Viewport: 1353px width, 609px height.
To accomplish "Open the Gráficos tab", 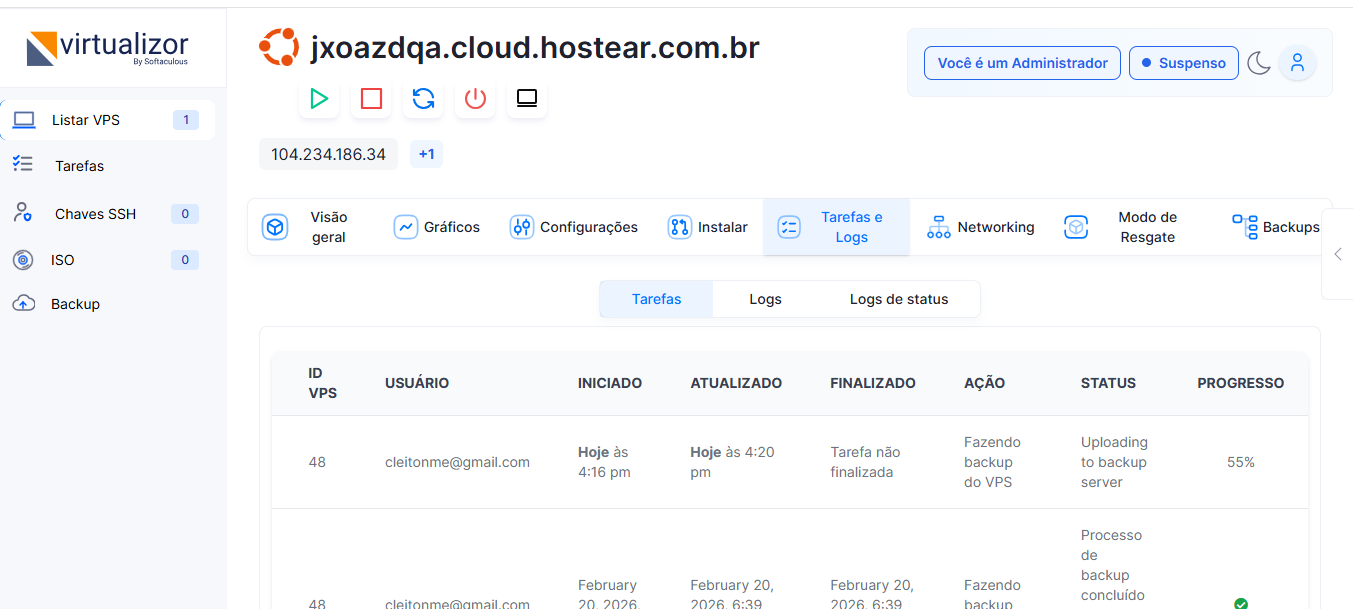I will point(437,227).
